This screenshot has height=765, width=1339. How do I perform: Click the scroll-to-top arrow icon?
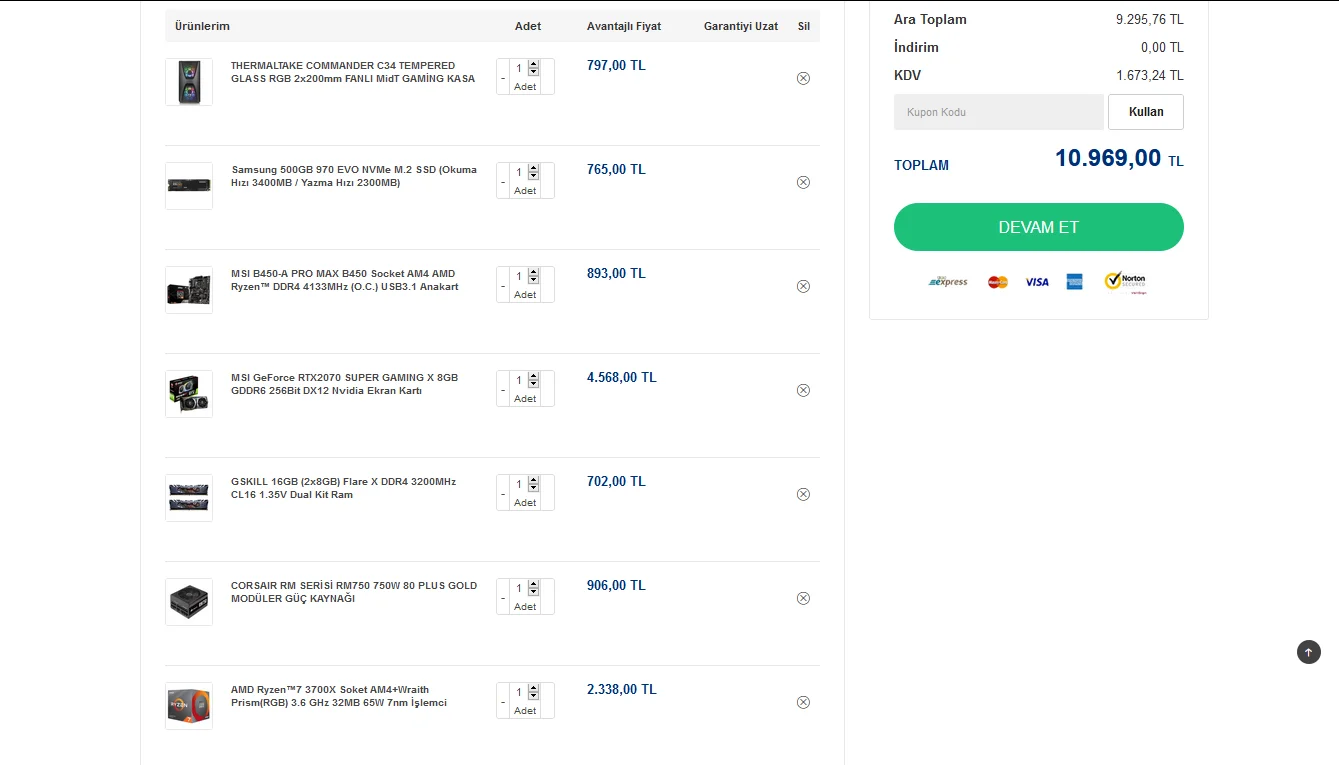1308,652
